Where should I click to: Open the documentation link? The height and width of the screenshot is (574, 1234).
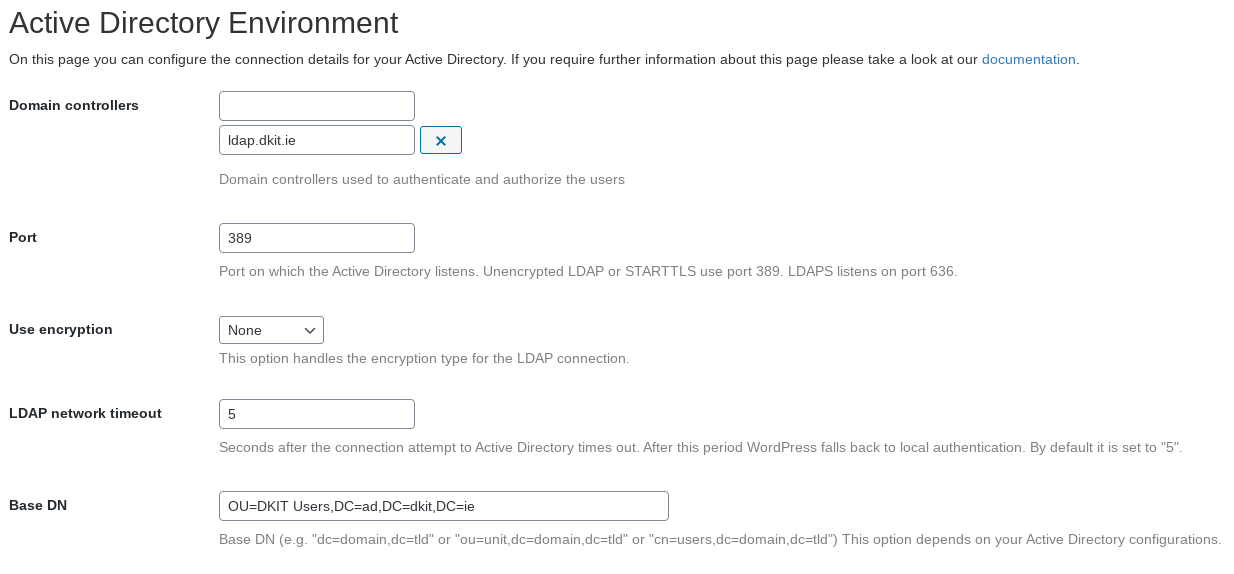click(x=1028, y=59)
